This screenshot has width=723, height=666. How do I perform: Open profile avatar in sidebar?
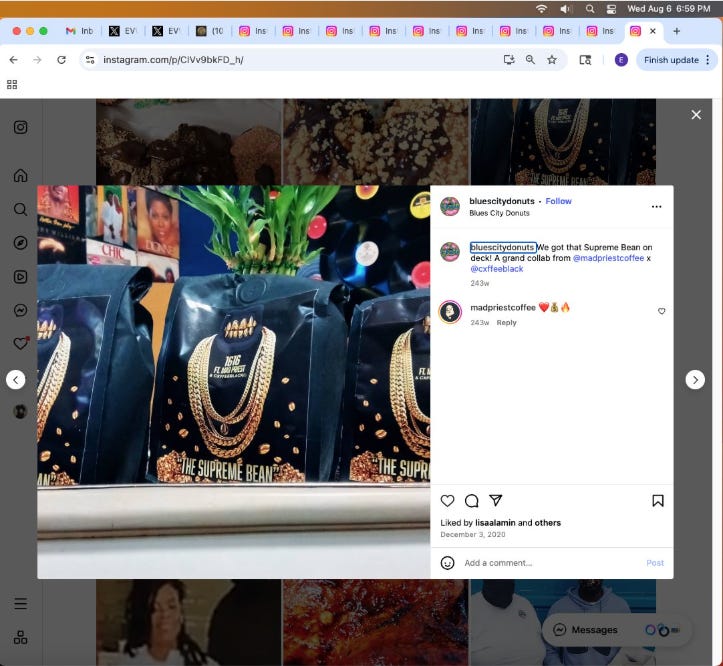coord(20,411)
